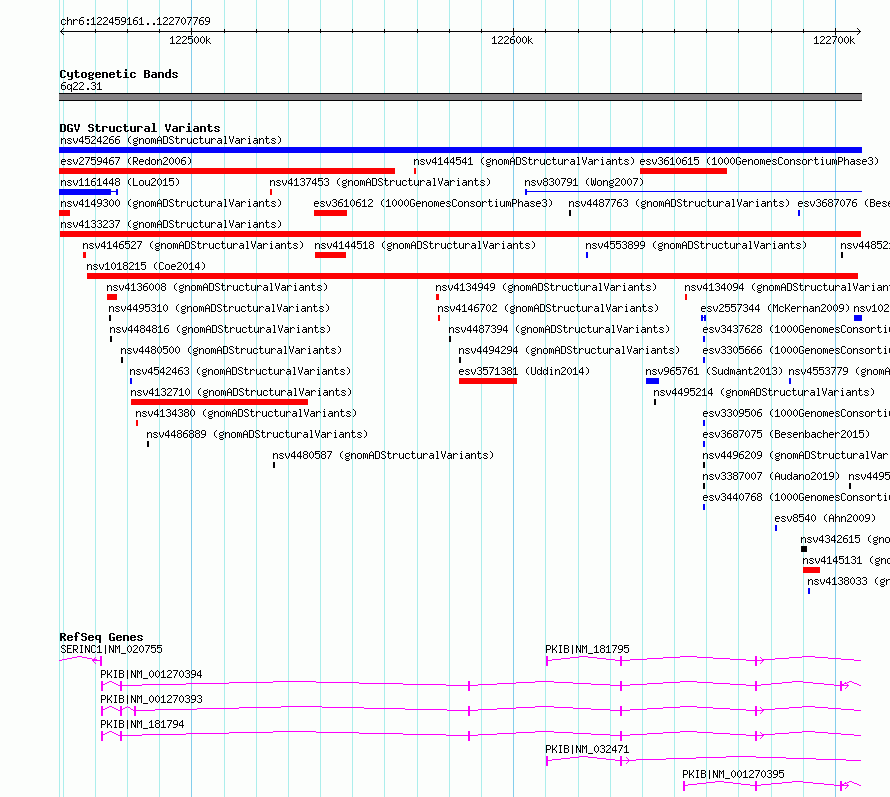Click nsv4146702 variant label
The image size is (890, 797).
[548, 308]
